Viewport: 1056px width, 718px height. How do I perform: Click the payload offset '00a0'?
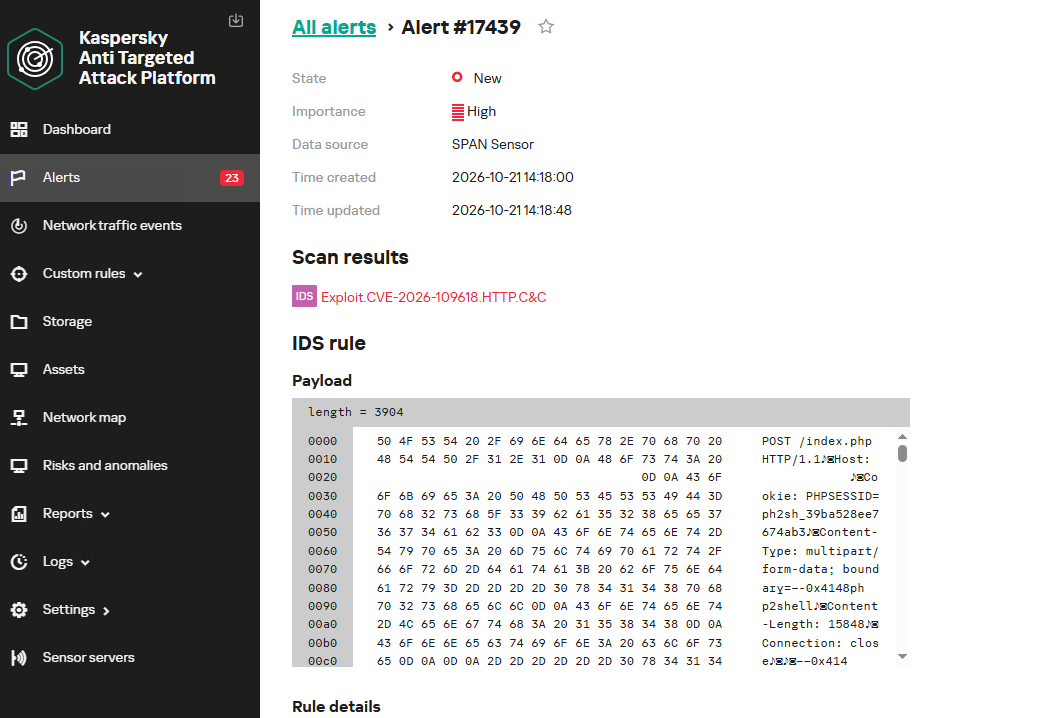[323, 624]
